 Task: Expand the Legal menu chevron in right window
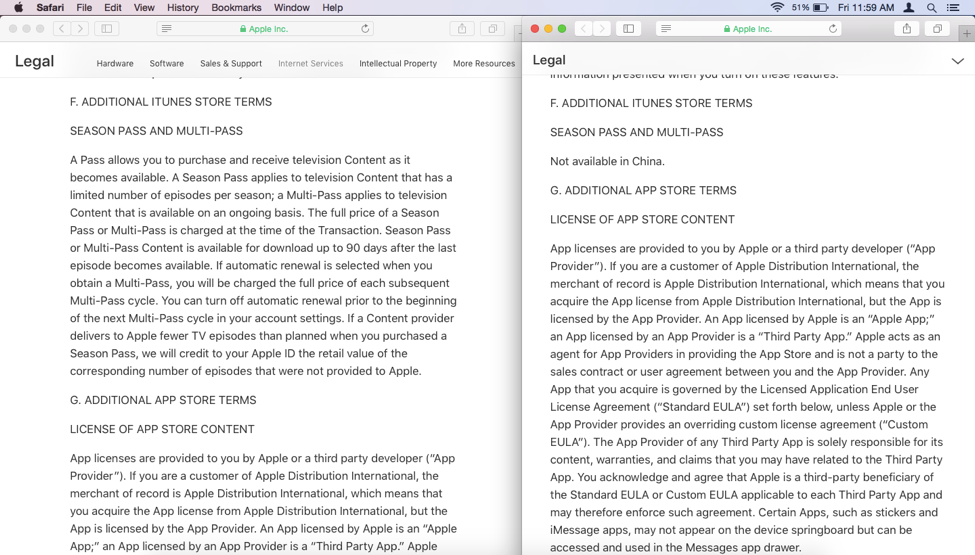point(958,61)
